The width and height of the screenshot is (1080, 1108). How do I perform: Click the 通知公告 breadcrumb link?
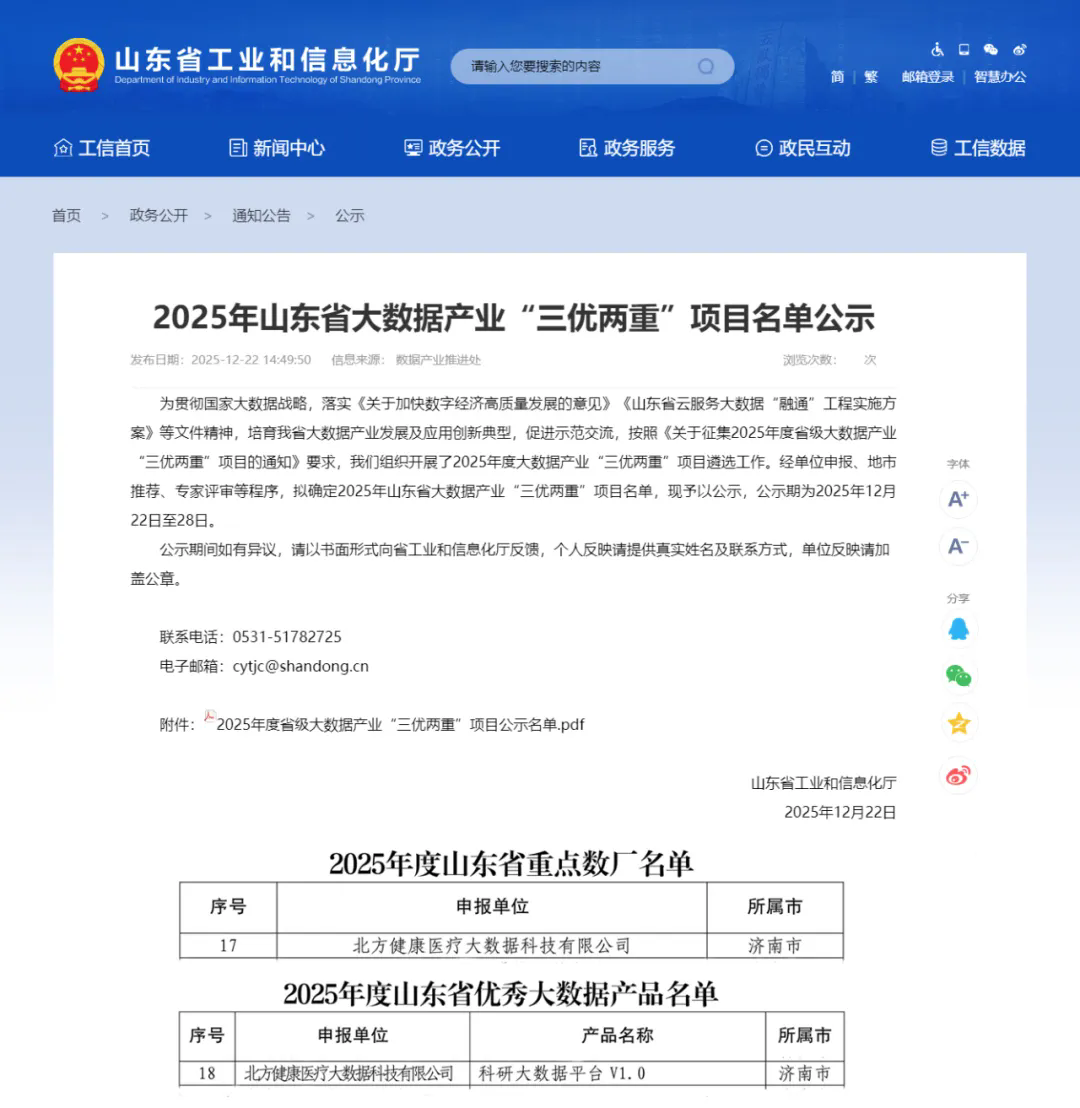coord(261,215)
